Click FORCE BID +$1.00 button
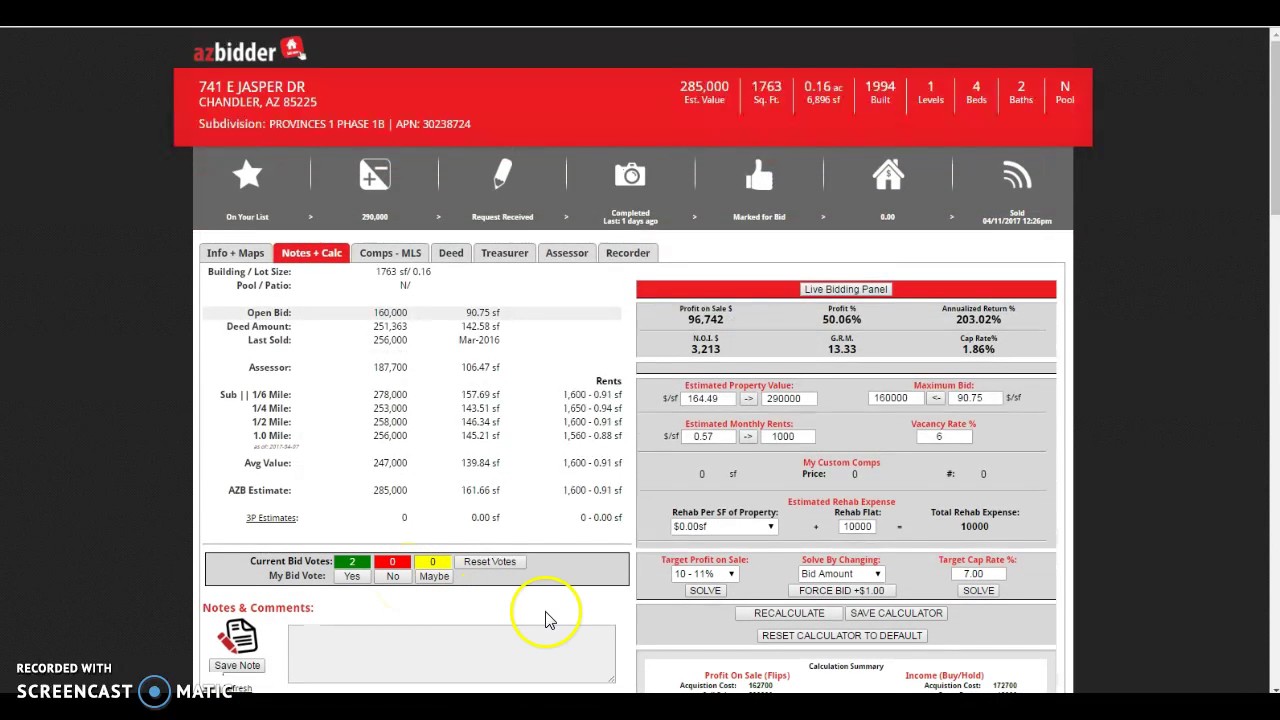The width and height of the screenshot is (1280, 720). click(841, 591)
